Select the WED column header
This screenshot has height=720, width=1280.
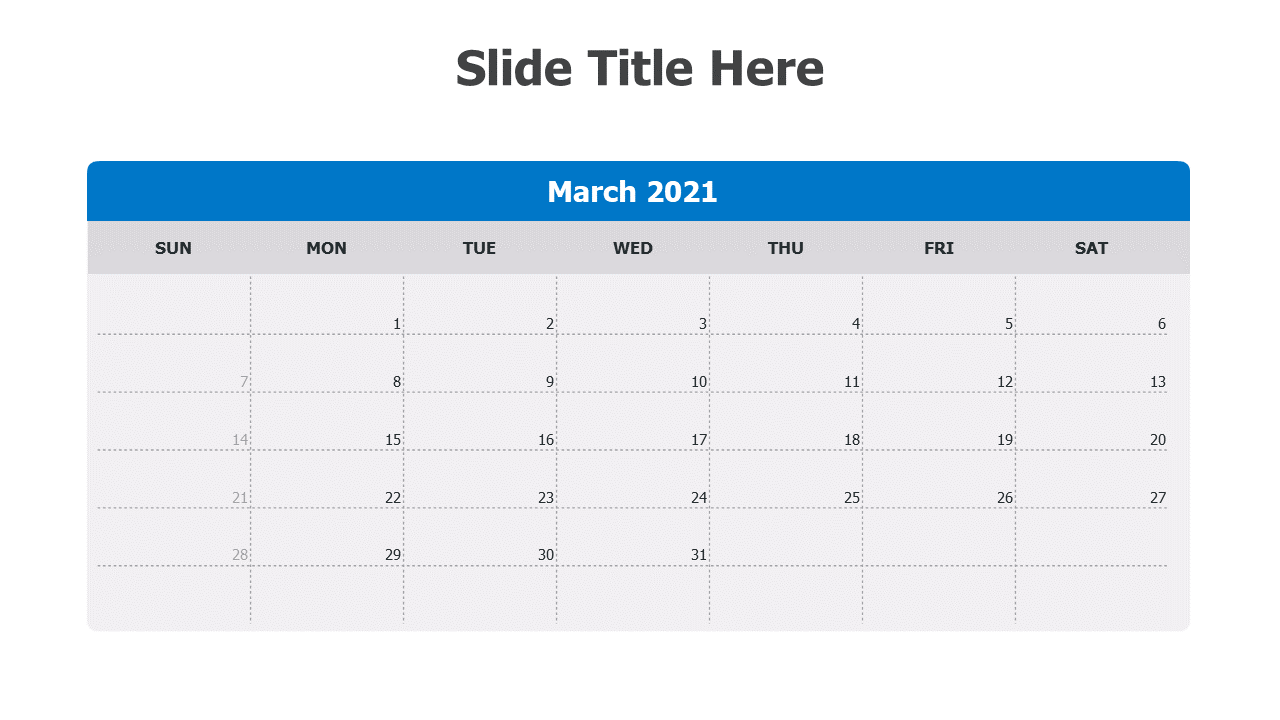click(633, 248)
